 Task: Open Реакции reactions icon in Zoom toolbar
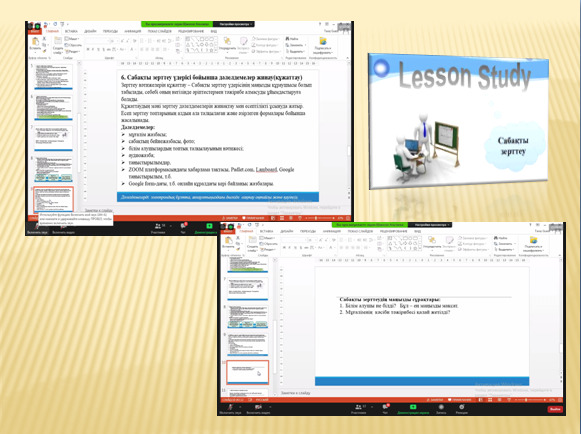pos(461,407)
